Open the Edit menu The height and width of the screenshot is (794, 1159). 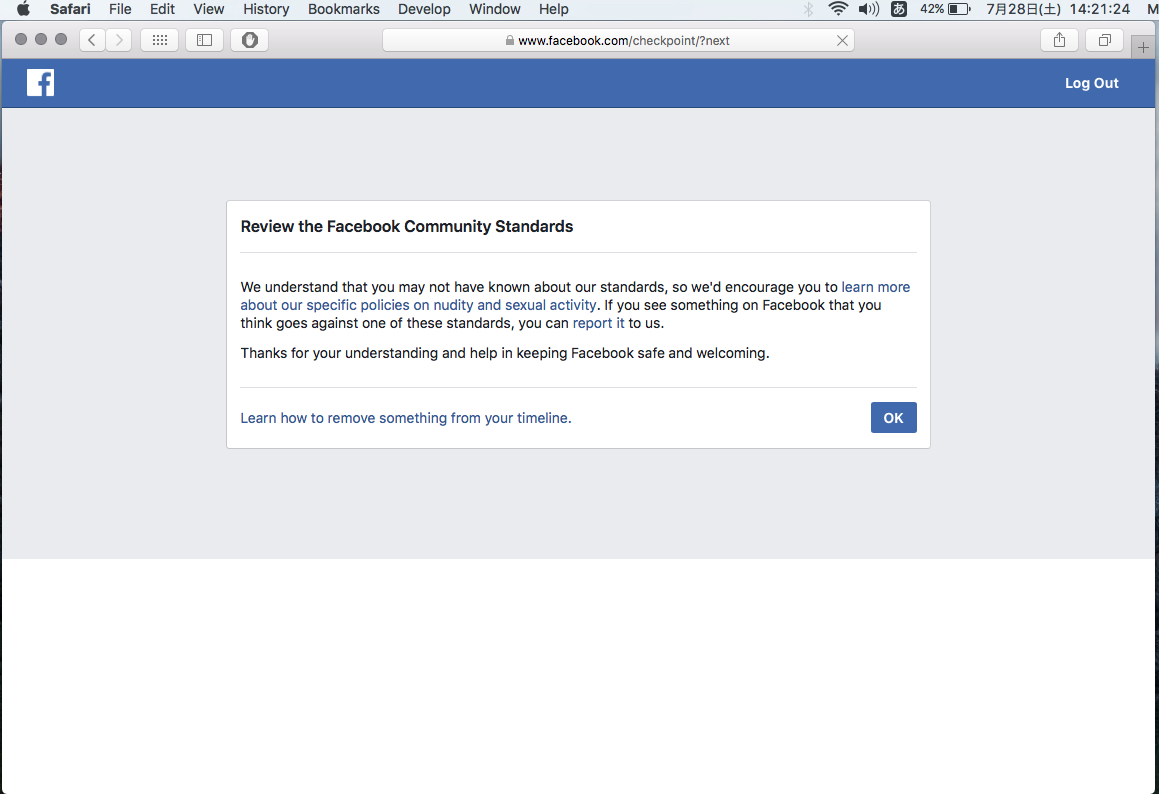coord(162,9)
